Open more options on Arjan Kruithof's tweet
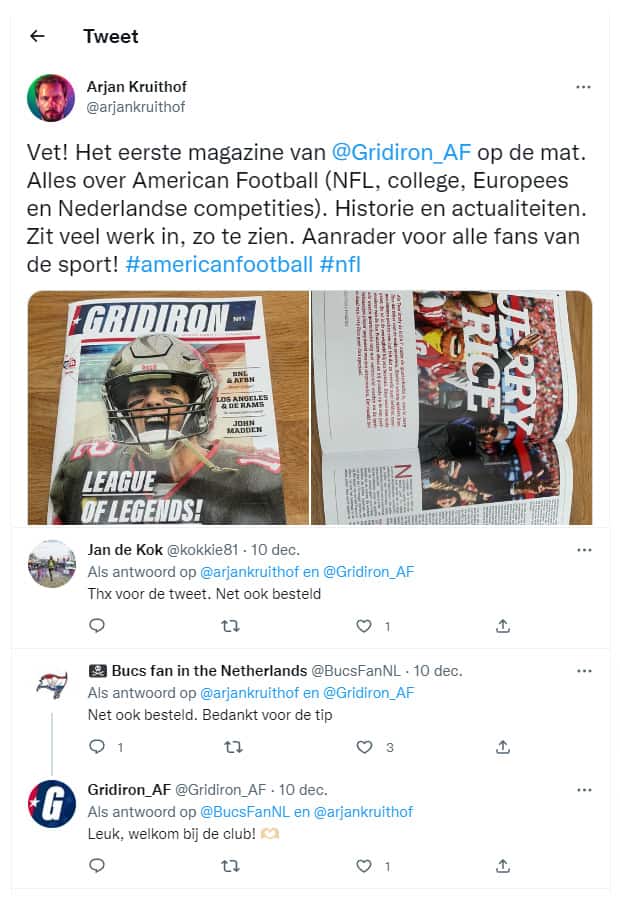 [x=583, y=87]
